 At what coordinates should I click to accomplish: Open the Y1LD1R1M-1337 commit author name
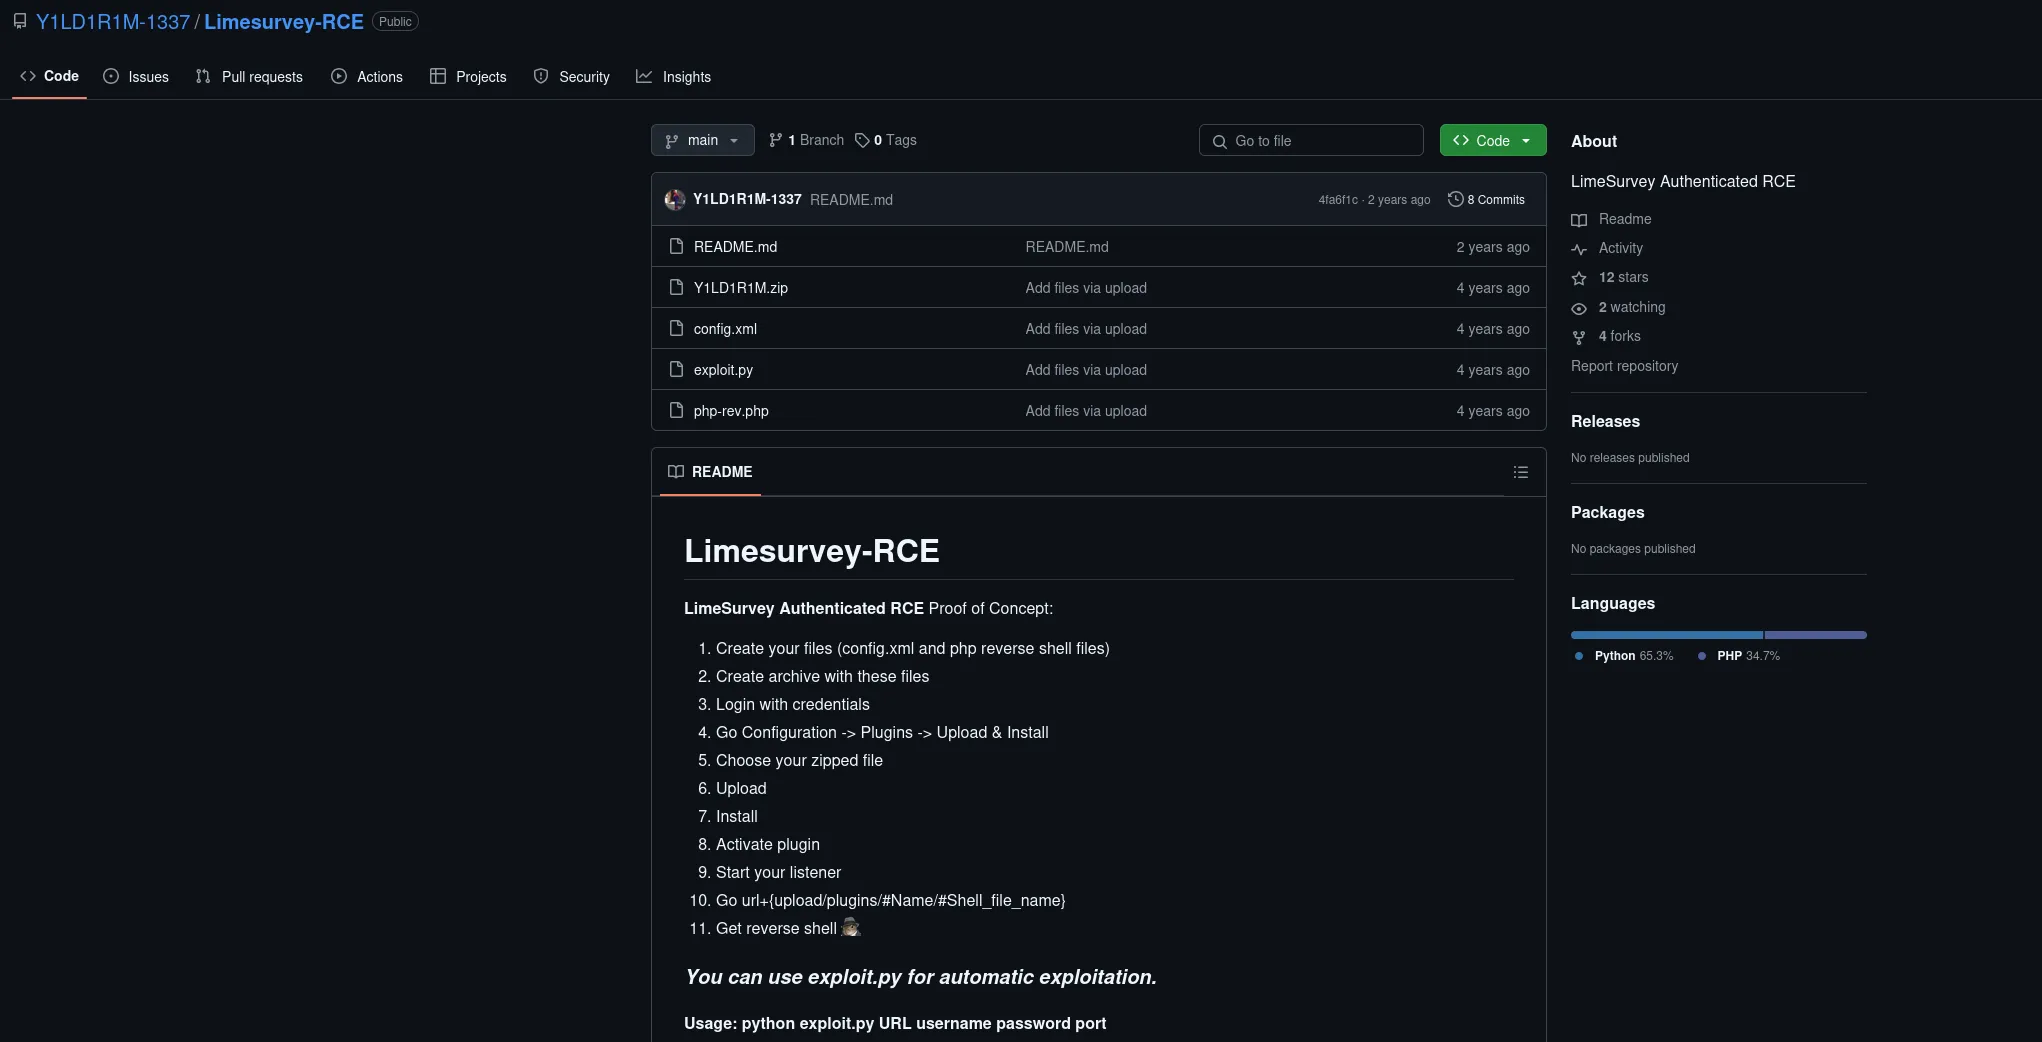click(747, 199)
